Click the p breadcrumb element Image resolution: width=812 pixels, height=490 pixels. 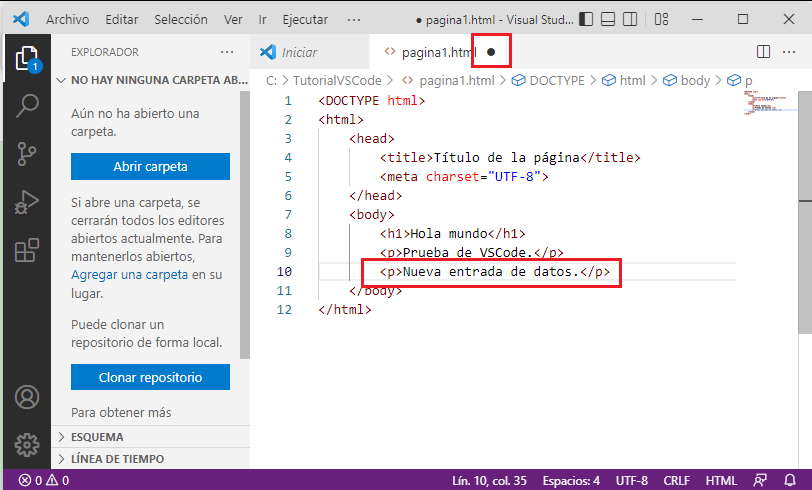coord(740,80)
